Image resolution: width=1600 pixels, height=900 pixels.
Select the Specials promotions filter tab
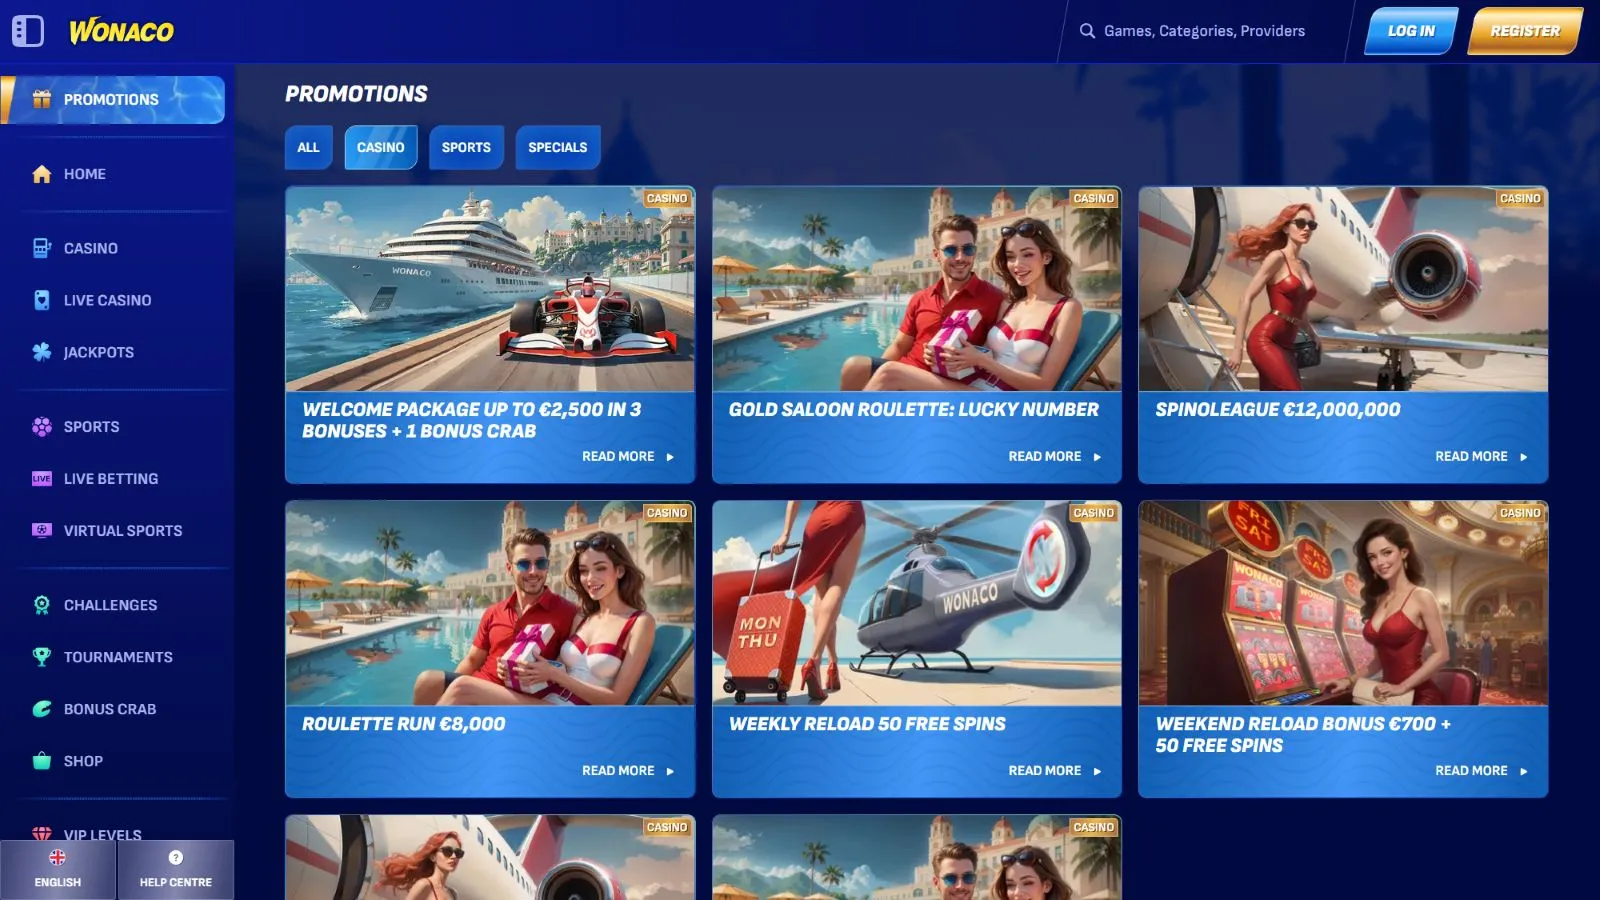click(x=557, y=147)
